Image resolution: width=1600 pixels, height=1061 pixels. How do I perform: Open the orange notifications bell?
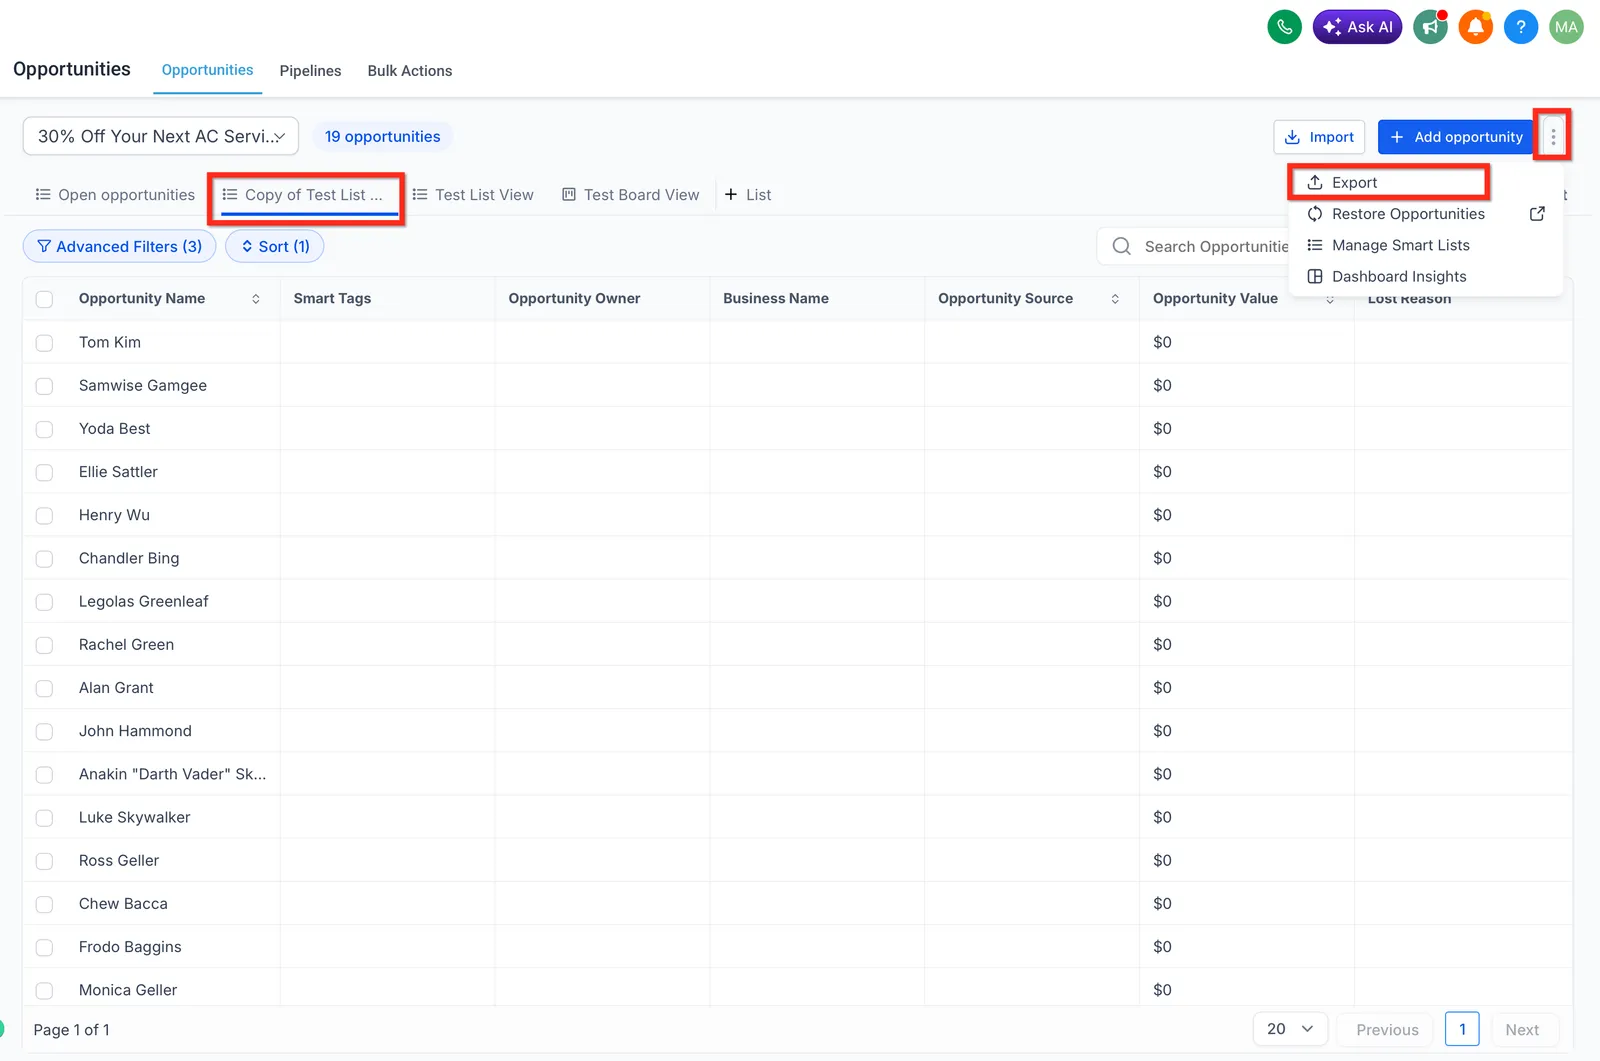pyautogui.click(x=1475, y=27)
